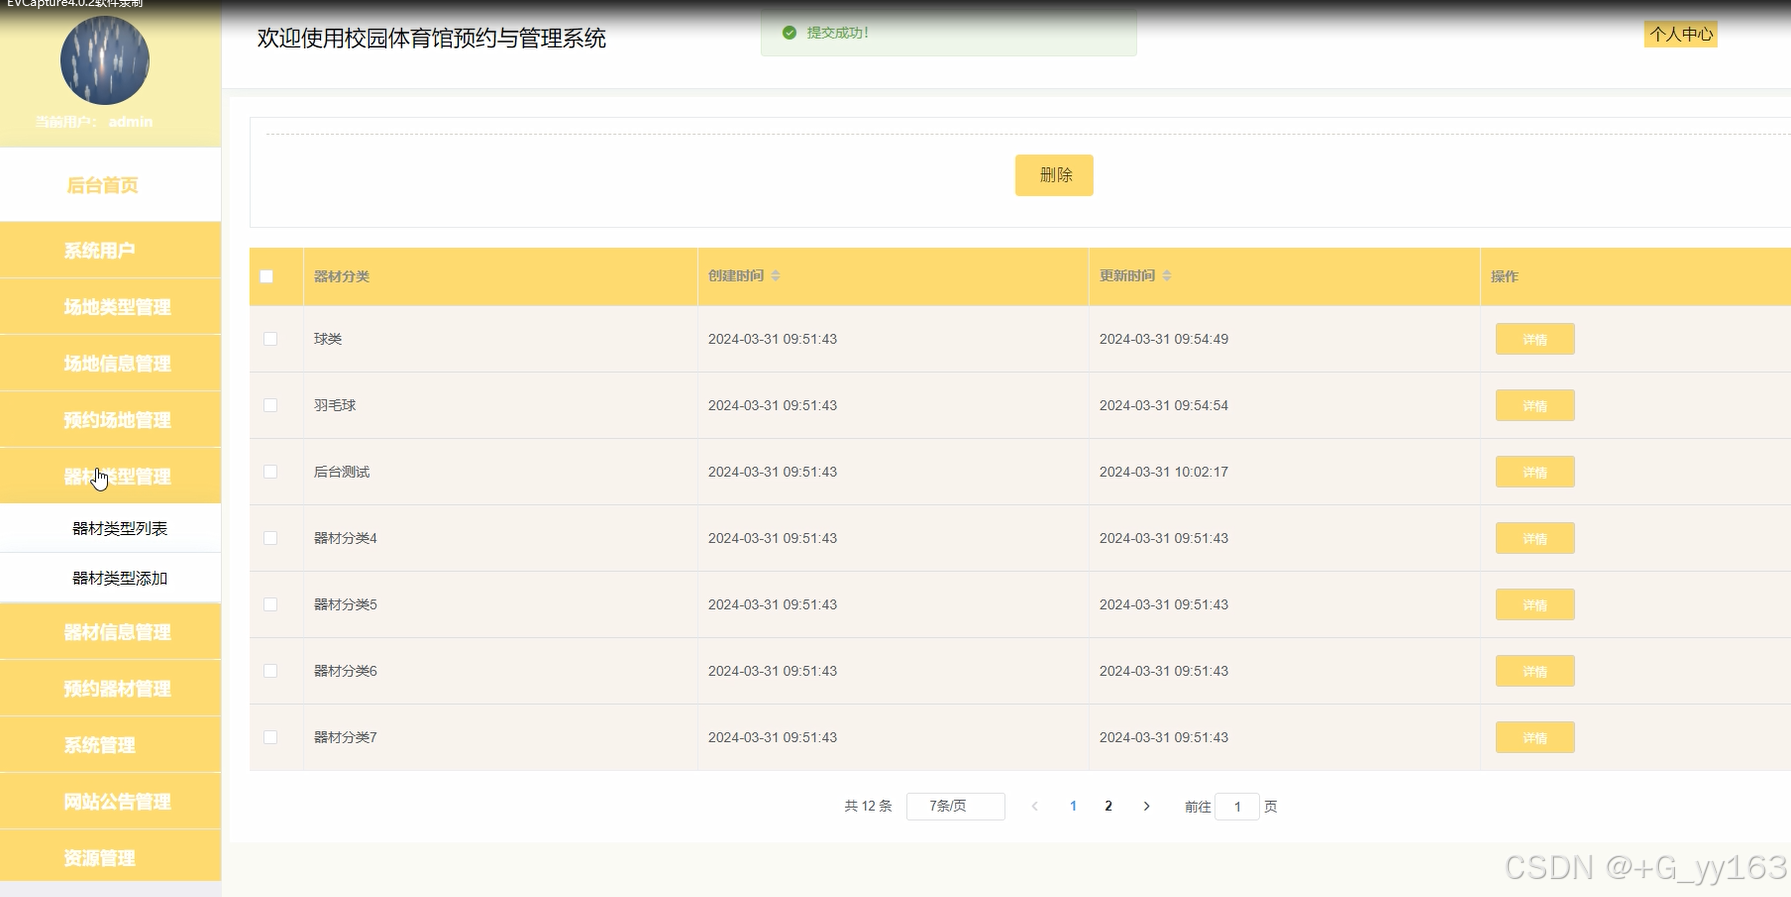This screenshot has height=897, width=1791.
Task: Click the 操作 column header
Action: 1504,276
